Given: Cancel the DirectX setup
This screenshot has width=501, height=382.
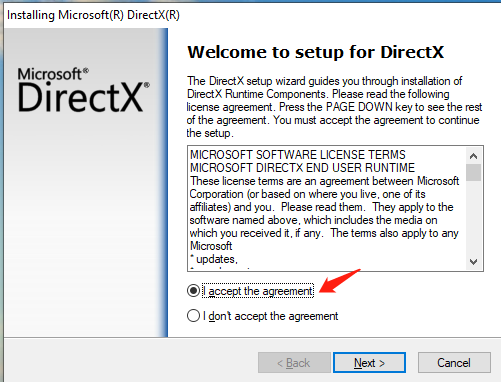Looking at the screenshot, I should point(454,363).
